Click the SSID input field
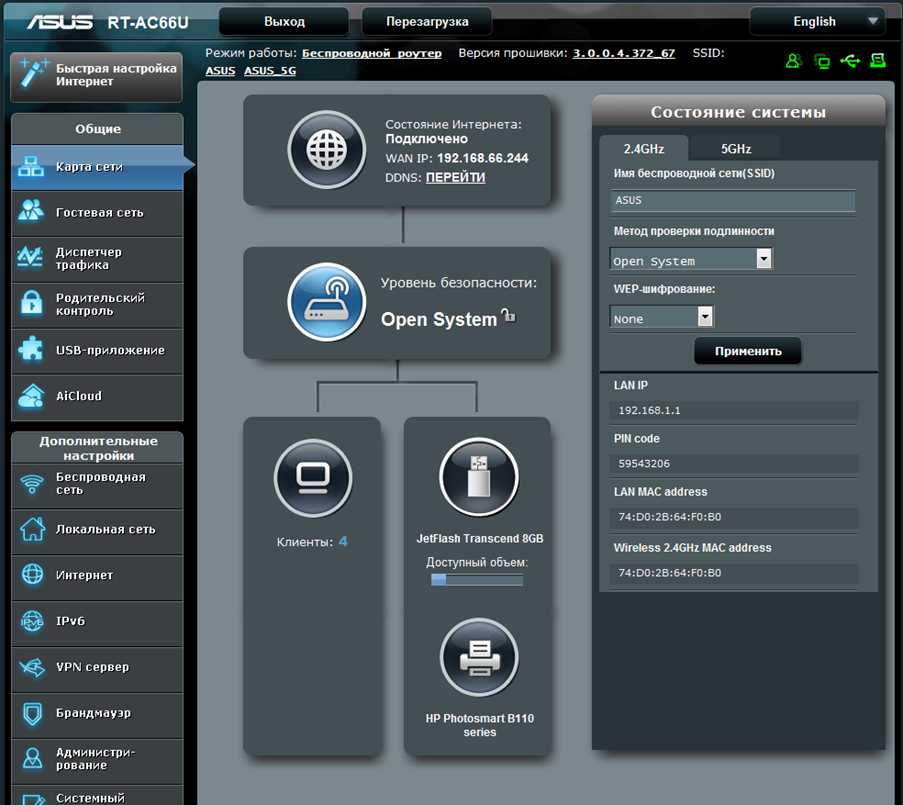Viewport: 903px width, 805px height. (x=733, y=200)
